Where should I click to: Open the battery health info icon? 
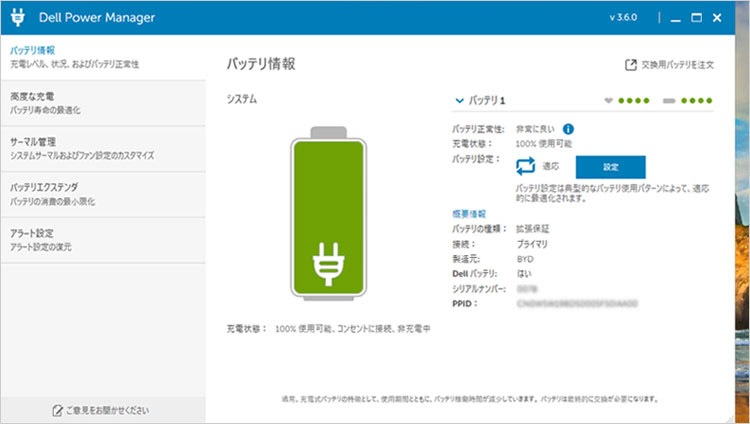pos(568,129)
